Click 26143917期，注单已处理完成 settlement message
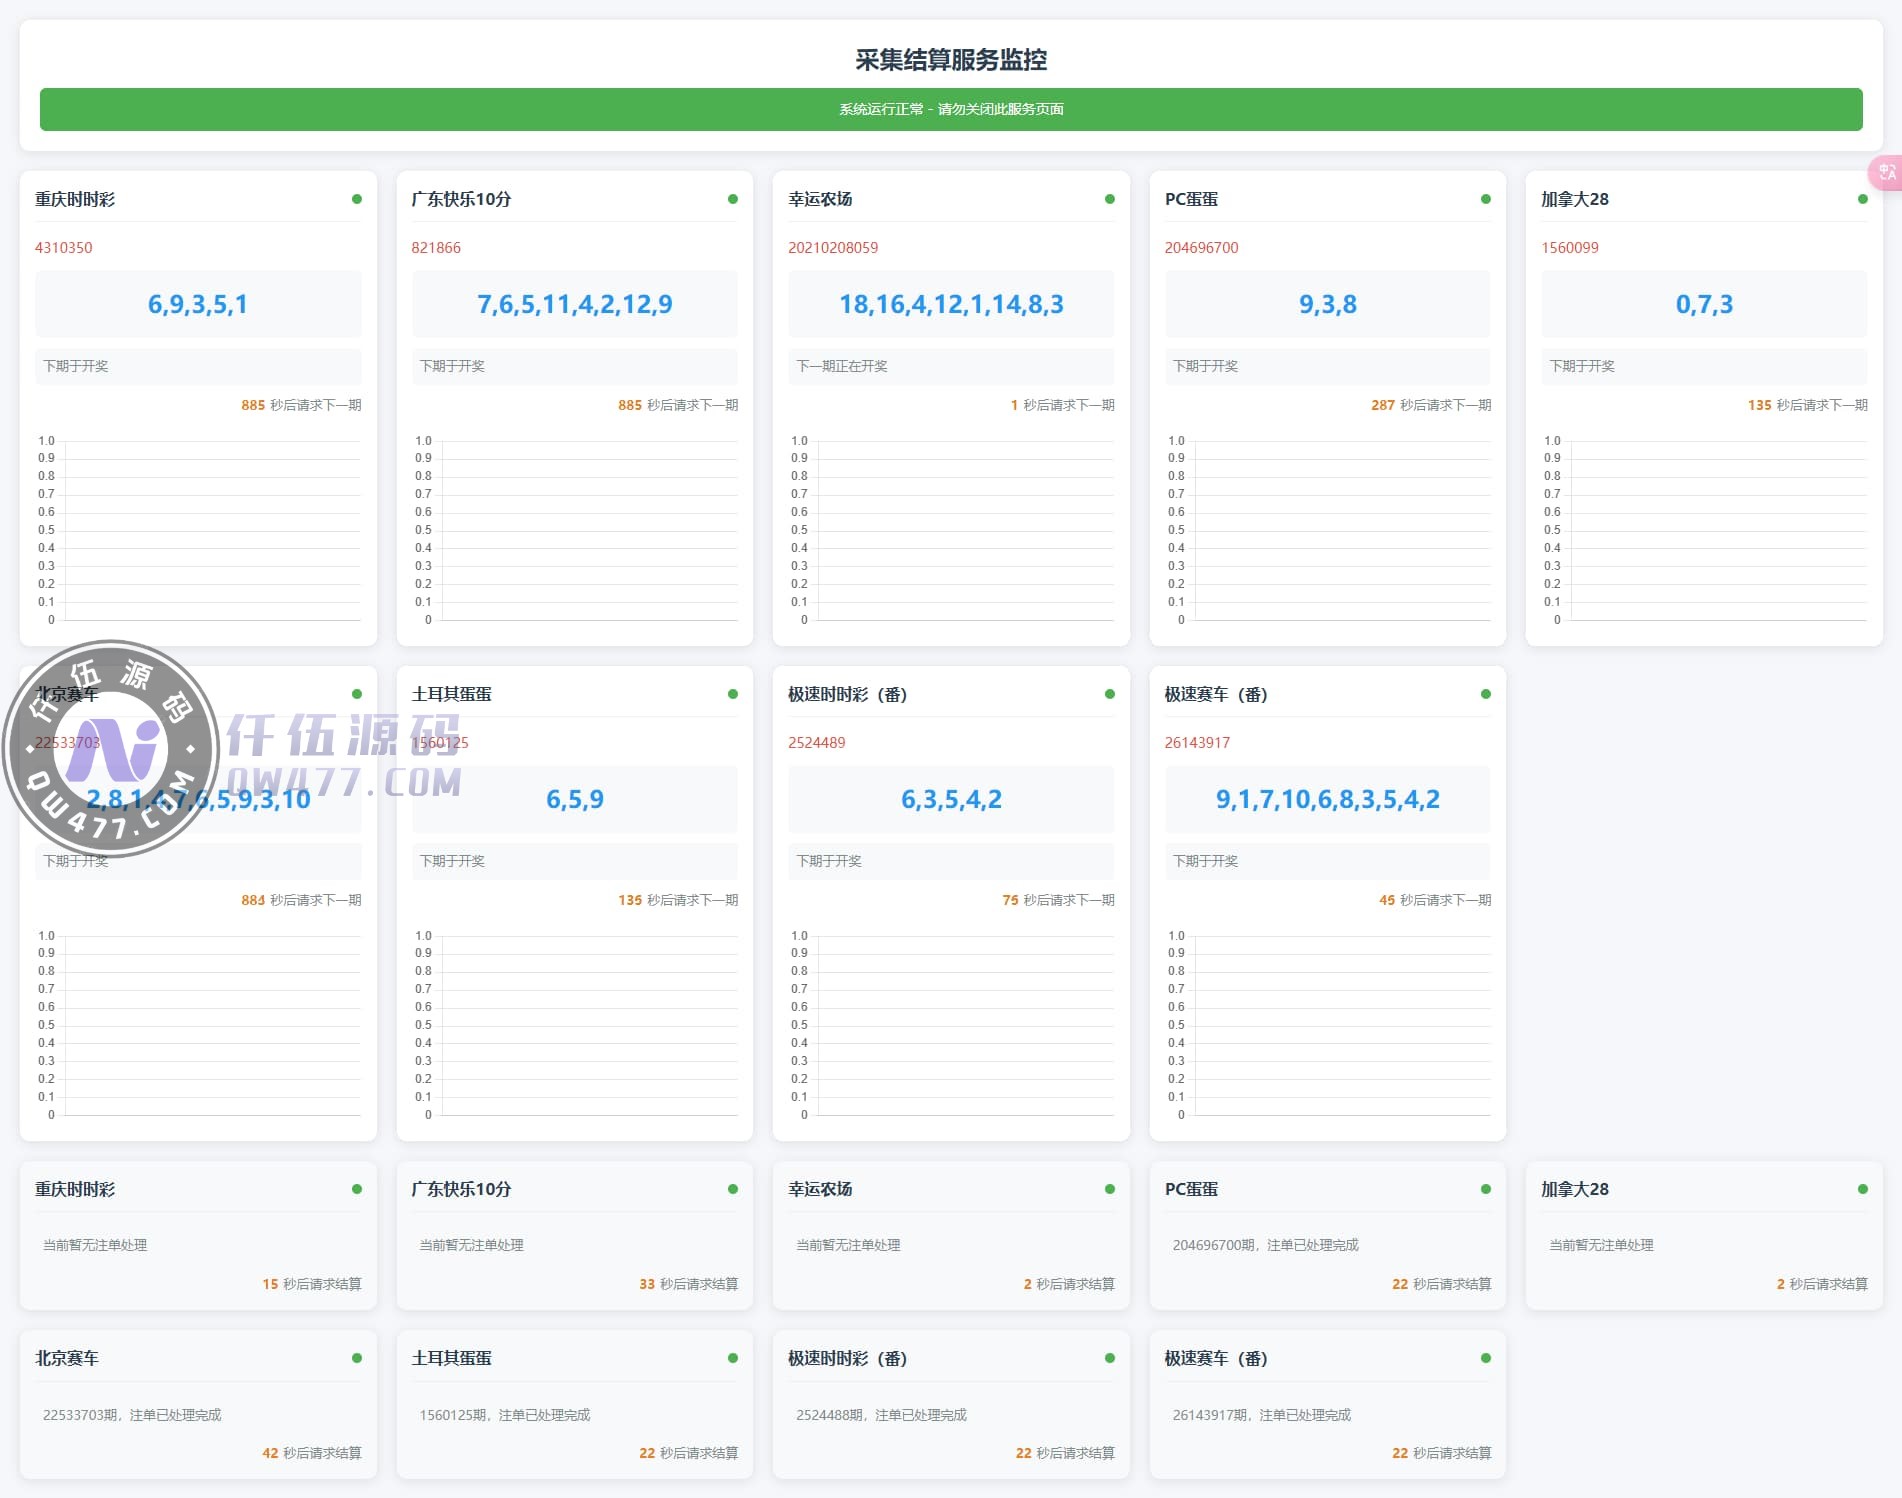Screen dimensions: 1902x1498 (1261, 1415)
